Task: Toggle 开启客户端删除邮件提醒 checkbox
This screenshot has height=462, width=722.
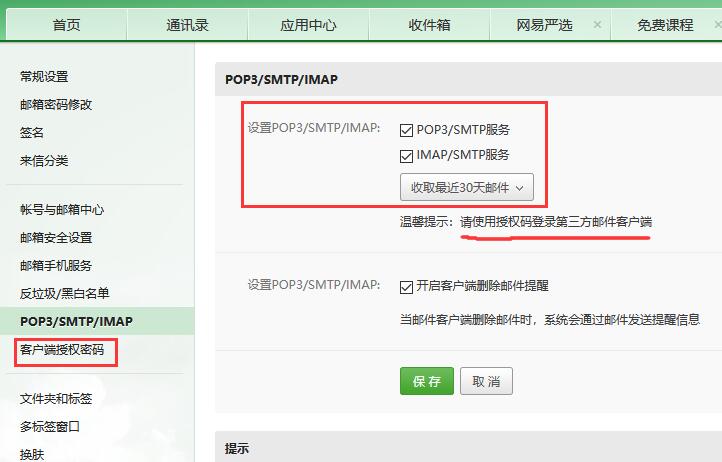Action: (406, 287)
